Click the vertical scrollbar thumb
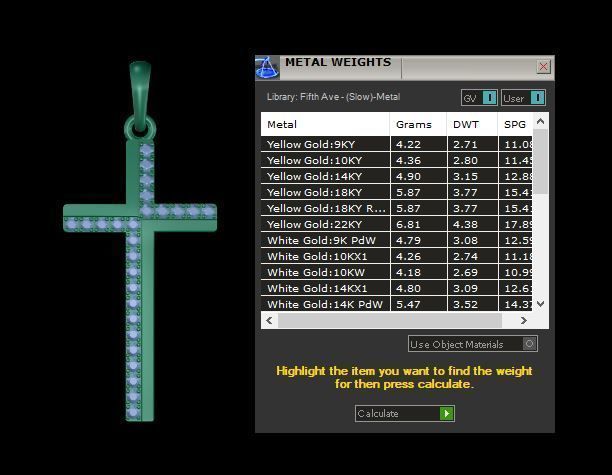The width and height of the screenshot is (612, 475). [541, 161]
